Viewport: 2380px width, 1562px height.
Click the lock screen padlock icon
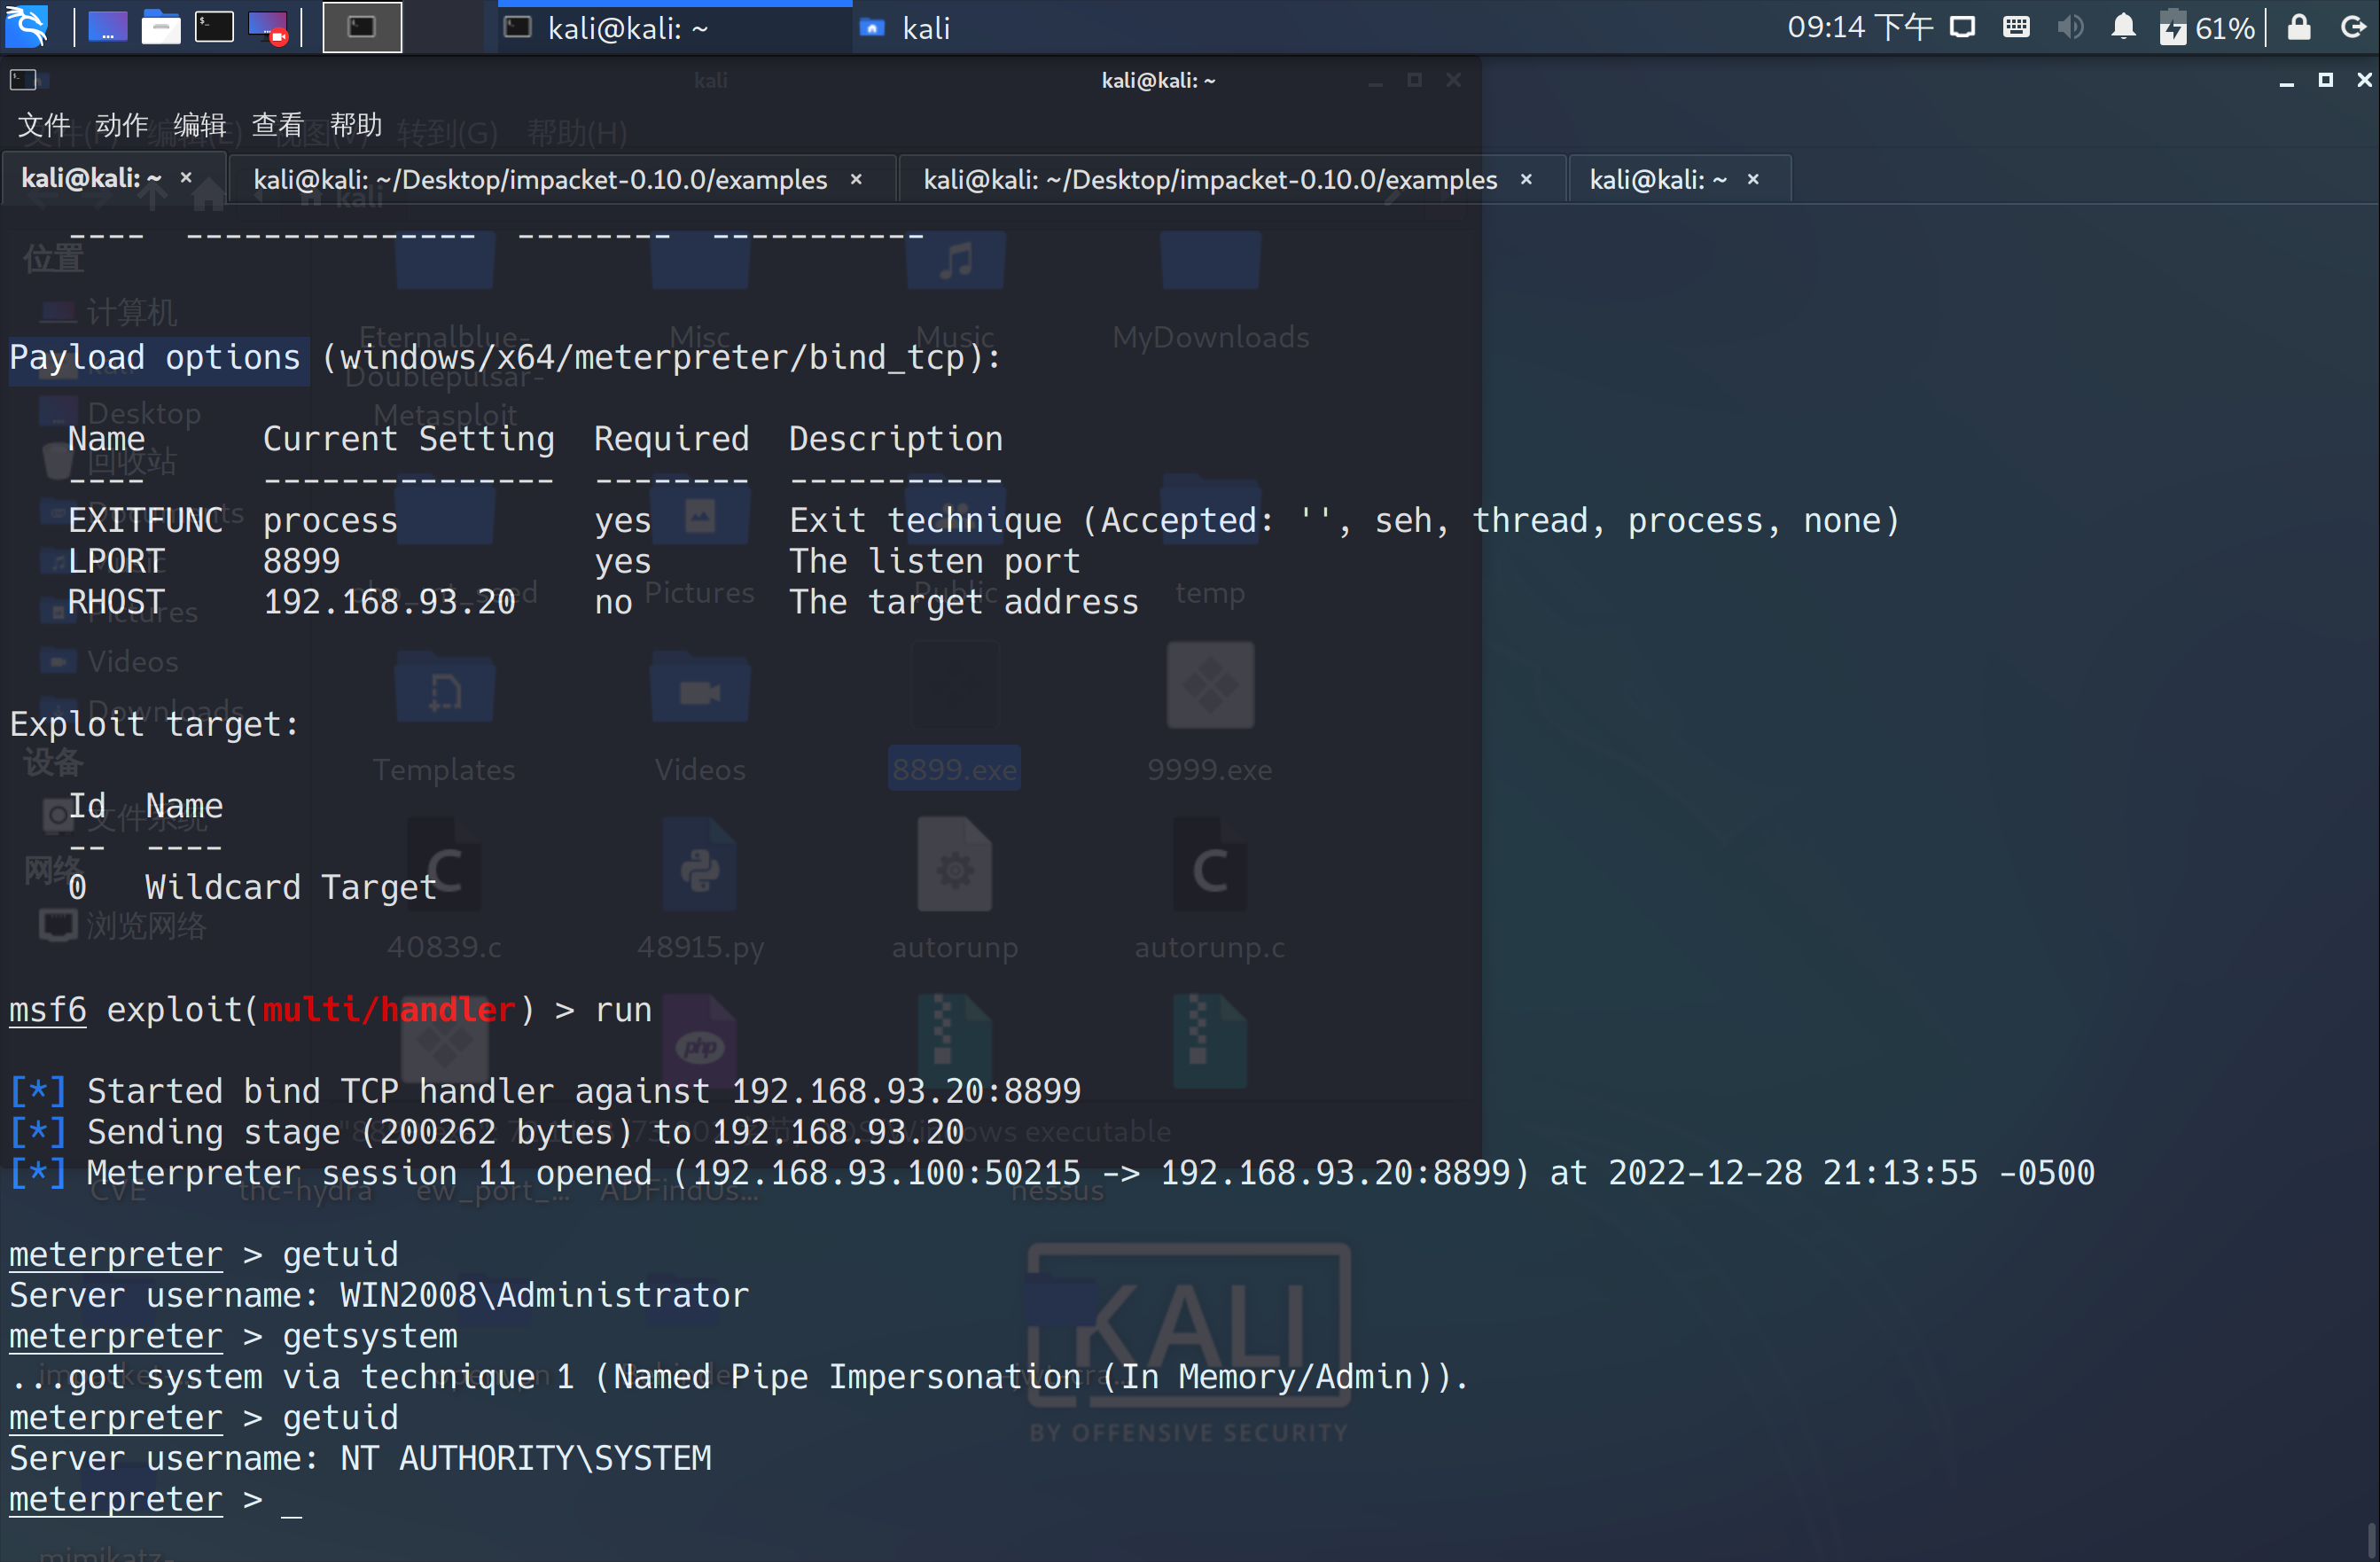[x=2299, y=27]
